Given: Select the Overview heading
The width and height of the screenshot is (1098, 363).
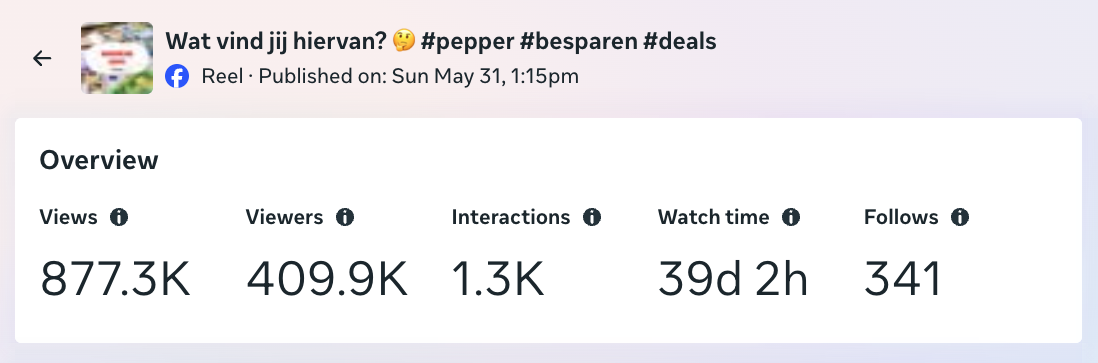Looking at the screenshot, I should coord(99,160).
